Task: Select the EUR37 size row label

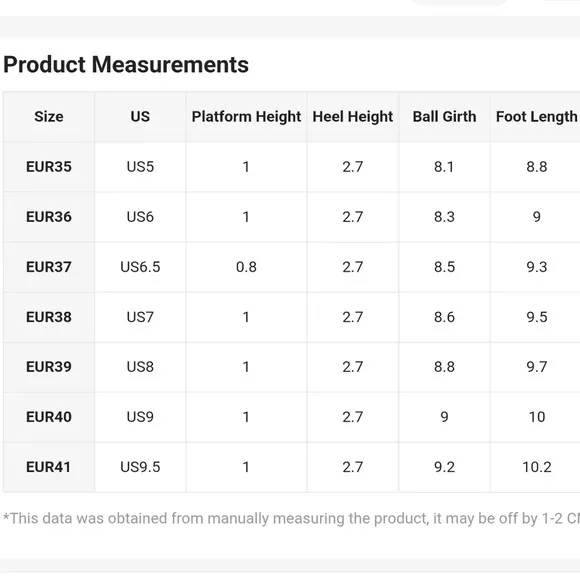Action: 49,267
